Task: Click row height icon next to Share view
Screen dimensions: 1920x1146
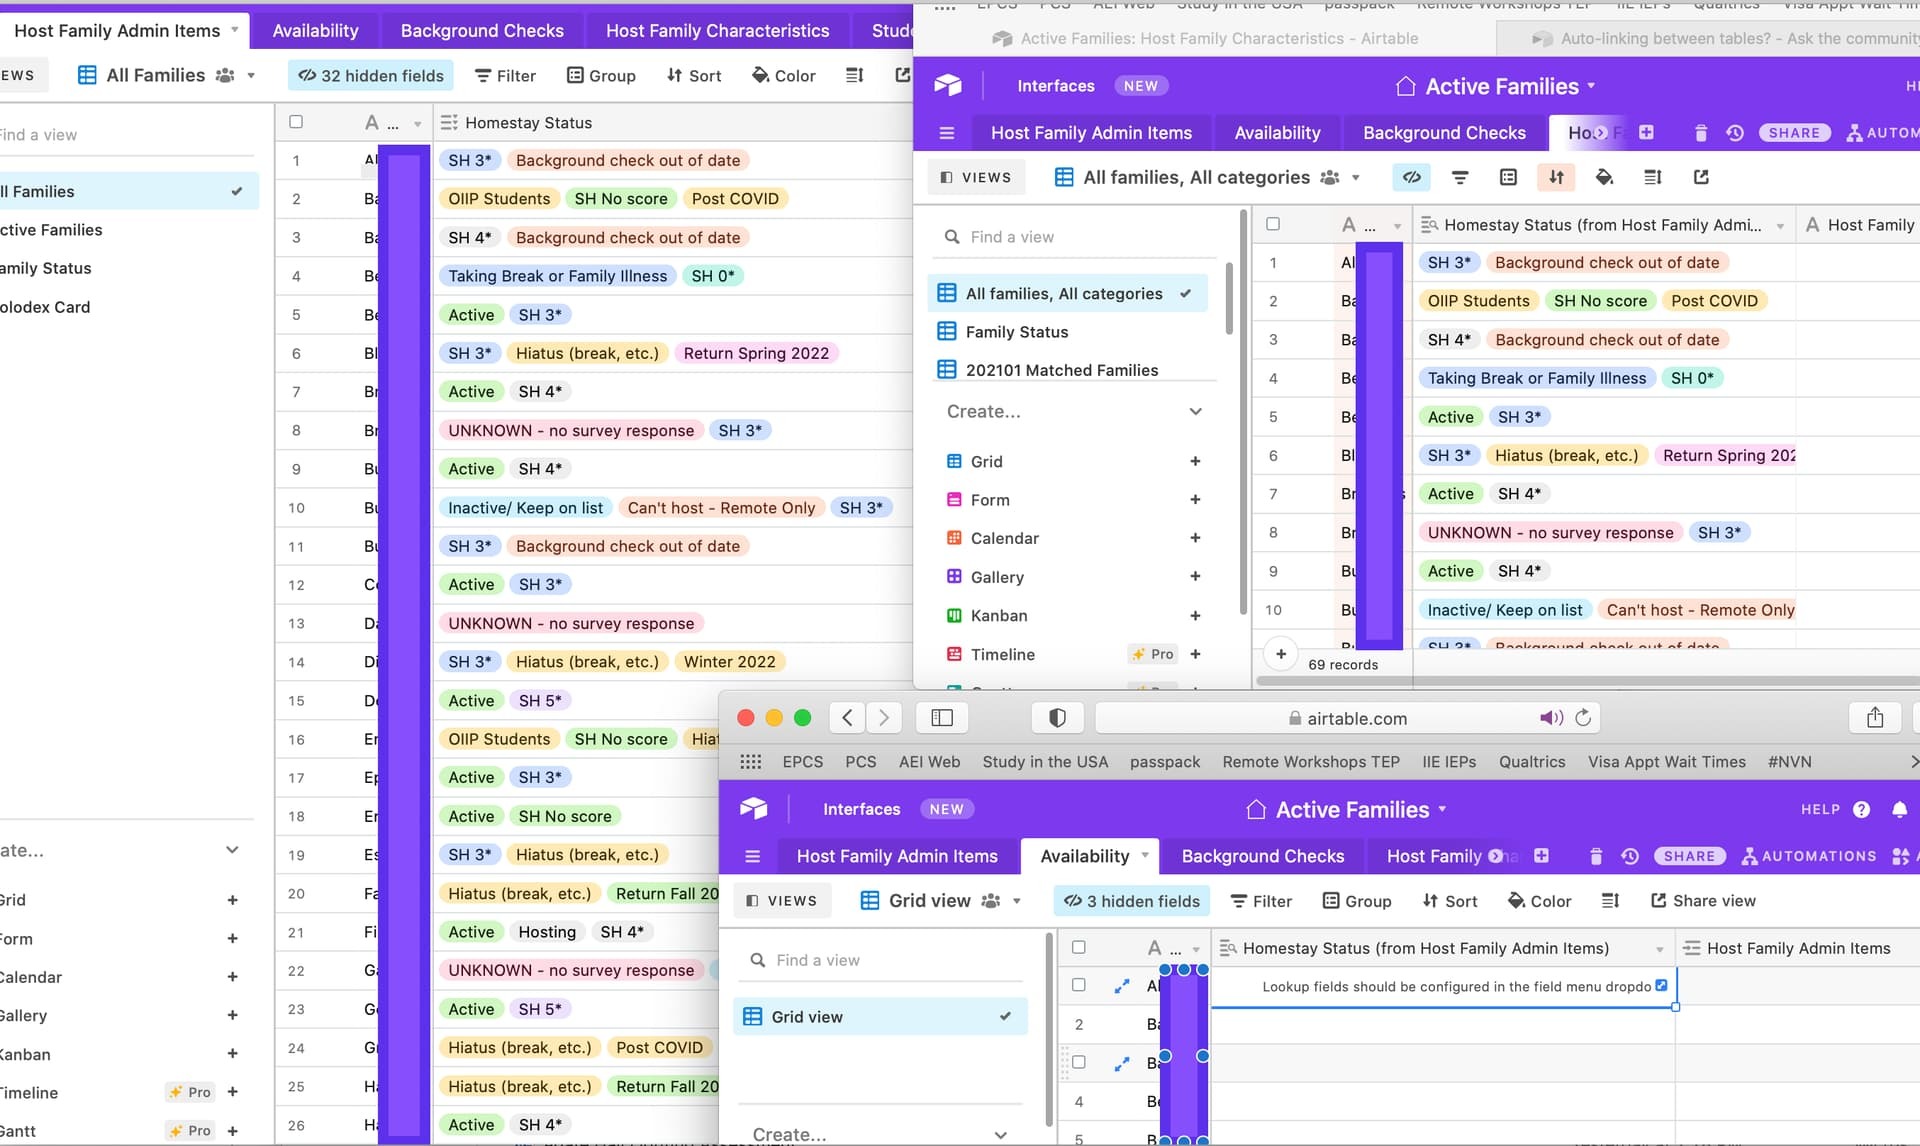Action: (x=1610, y=901)
